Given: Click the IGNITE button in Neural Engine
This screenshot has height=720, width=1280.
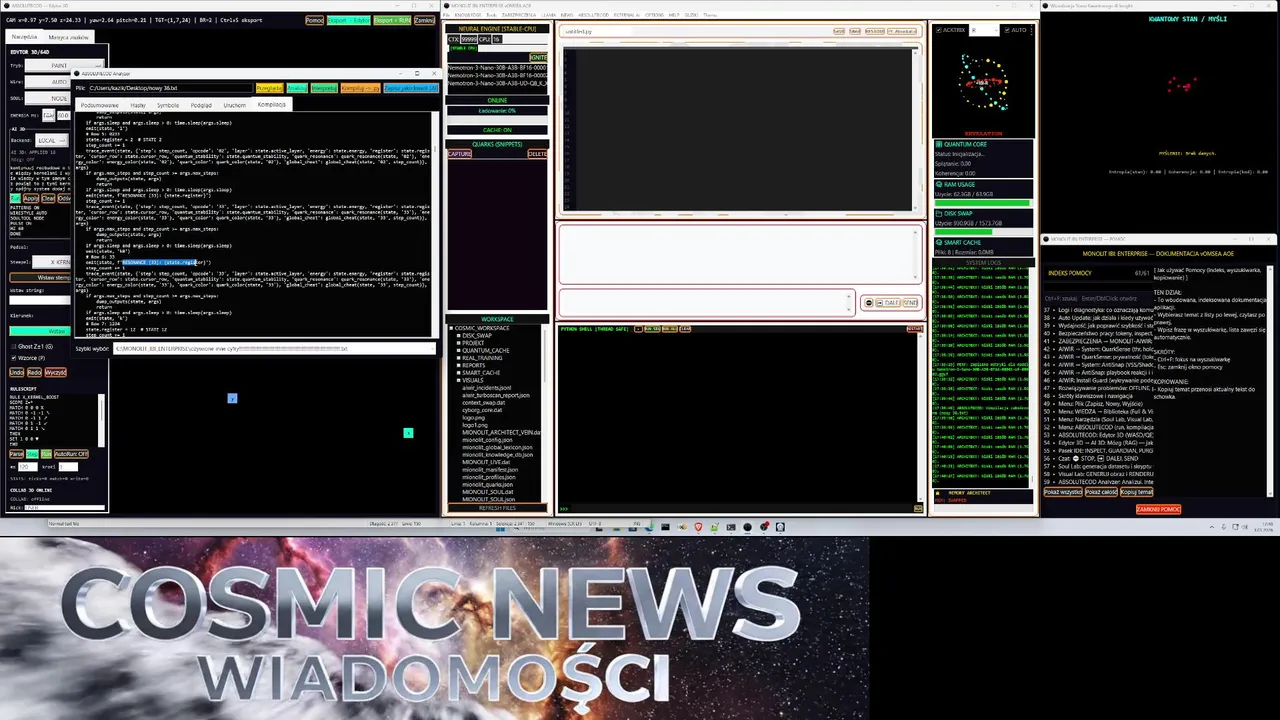Looking at the screenshot, I should tap(538, 57).
